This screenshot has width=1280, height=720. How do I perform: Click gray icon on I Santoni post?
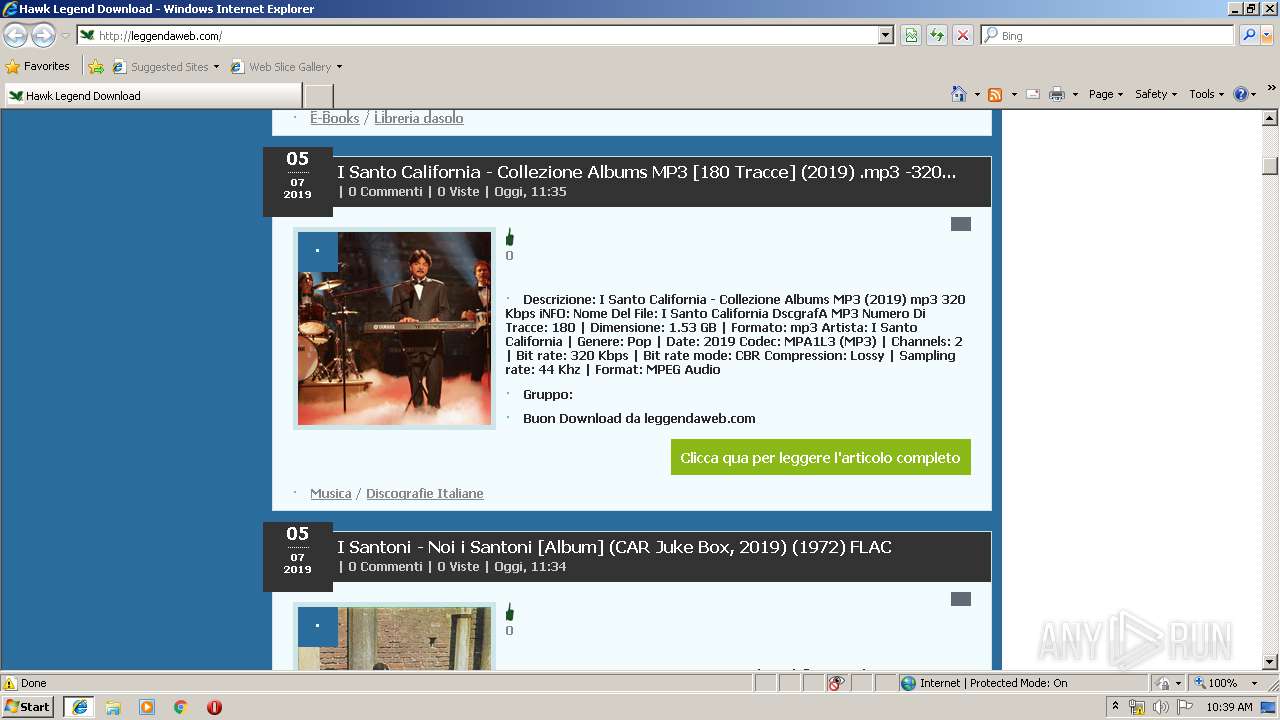coord(961,599)
